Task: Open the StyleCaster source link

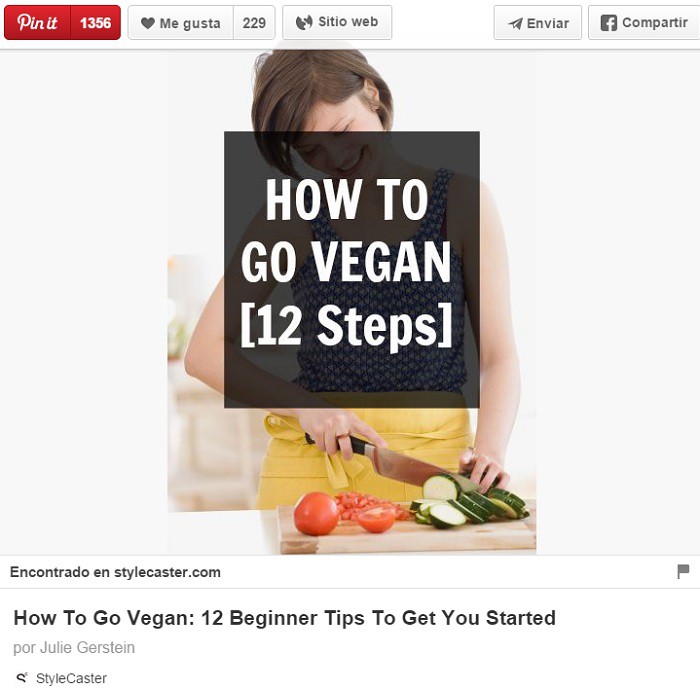Action: (71, 678)
